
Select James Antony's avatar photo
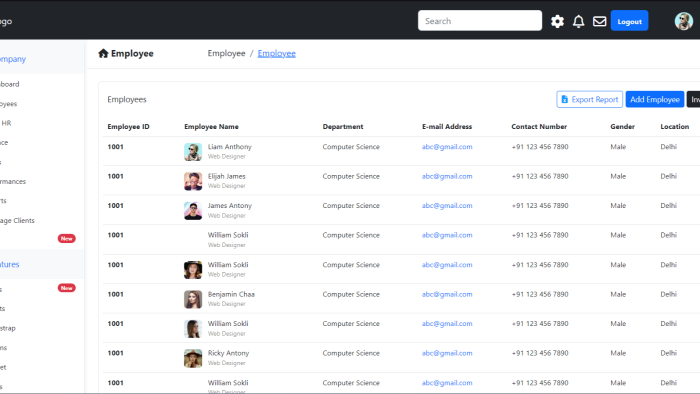tap(193, 211)
